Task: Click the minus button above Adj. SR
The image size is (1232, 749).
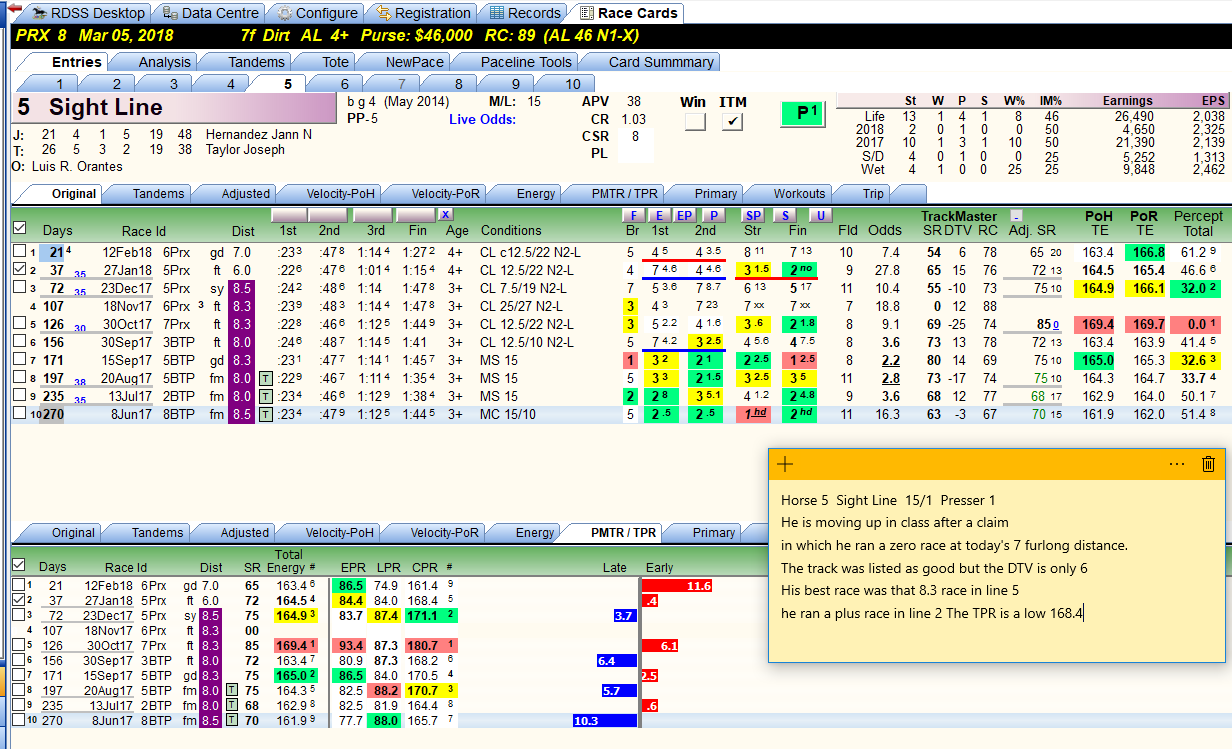Action: (1016, 215)
